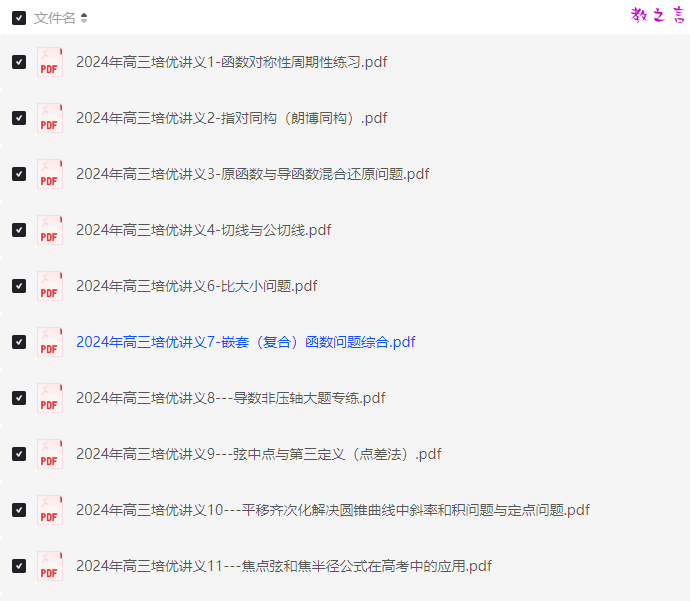Image resolution: width=690 pixels, height=601 pixels.
Task: Click the PDF icon for 培优讲义2 指对同构
Action: [50, 118]
